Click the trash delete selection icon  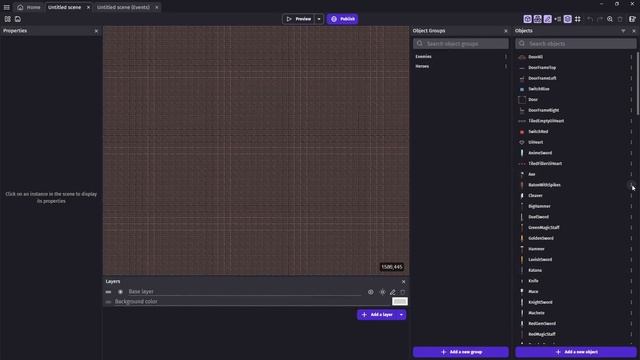(x=620, y=19)
